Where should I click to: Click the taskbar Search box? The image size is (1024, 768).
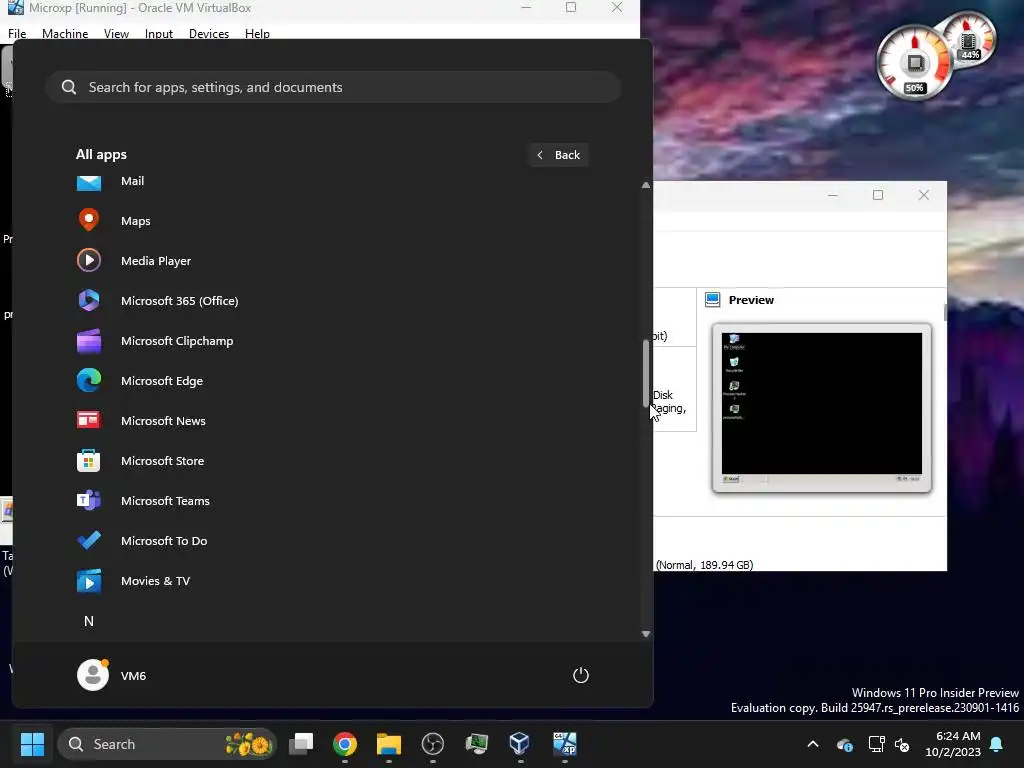pos(167,744)
